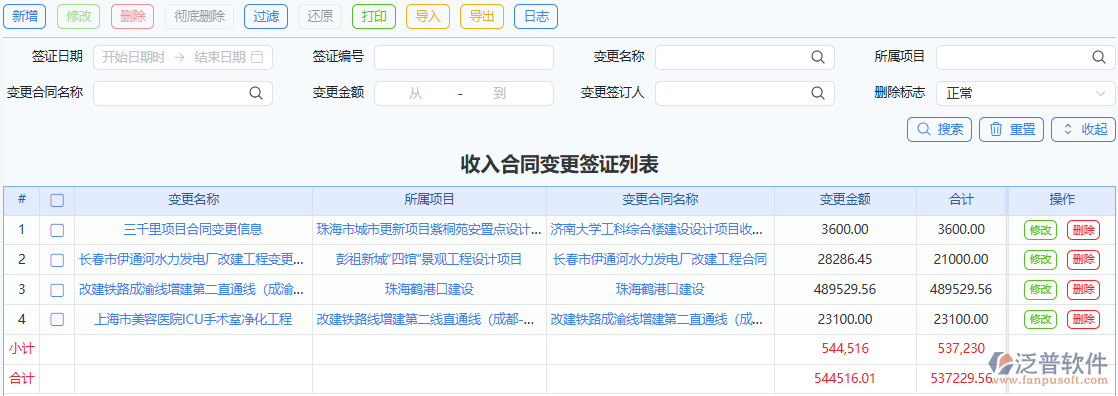Click the 搜索 search button

(940, 129)
